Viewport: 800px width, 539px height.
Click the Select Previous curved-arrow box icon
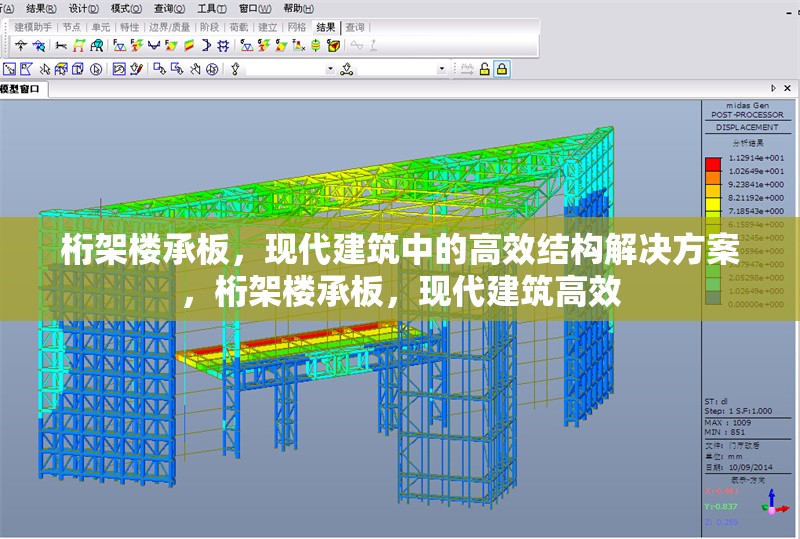(119, 69)
